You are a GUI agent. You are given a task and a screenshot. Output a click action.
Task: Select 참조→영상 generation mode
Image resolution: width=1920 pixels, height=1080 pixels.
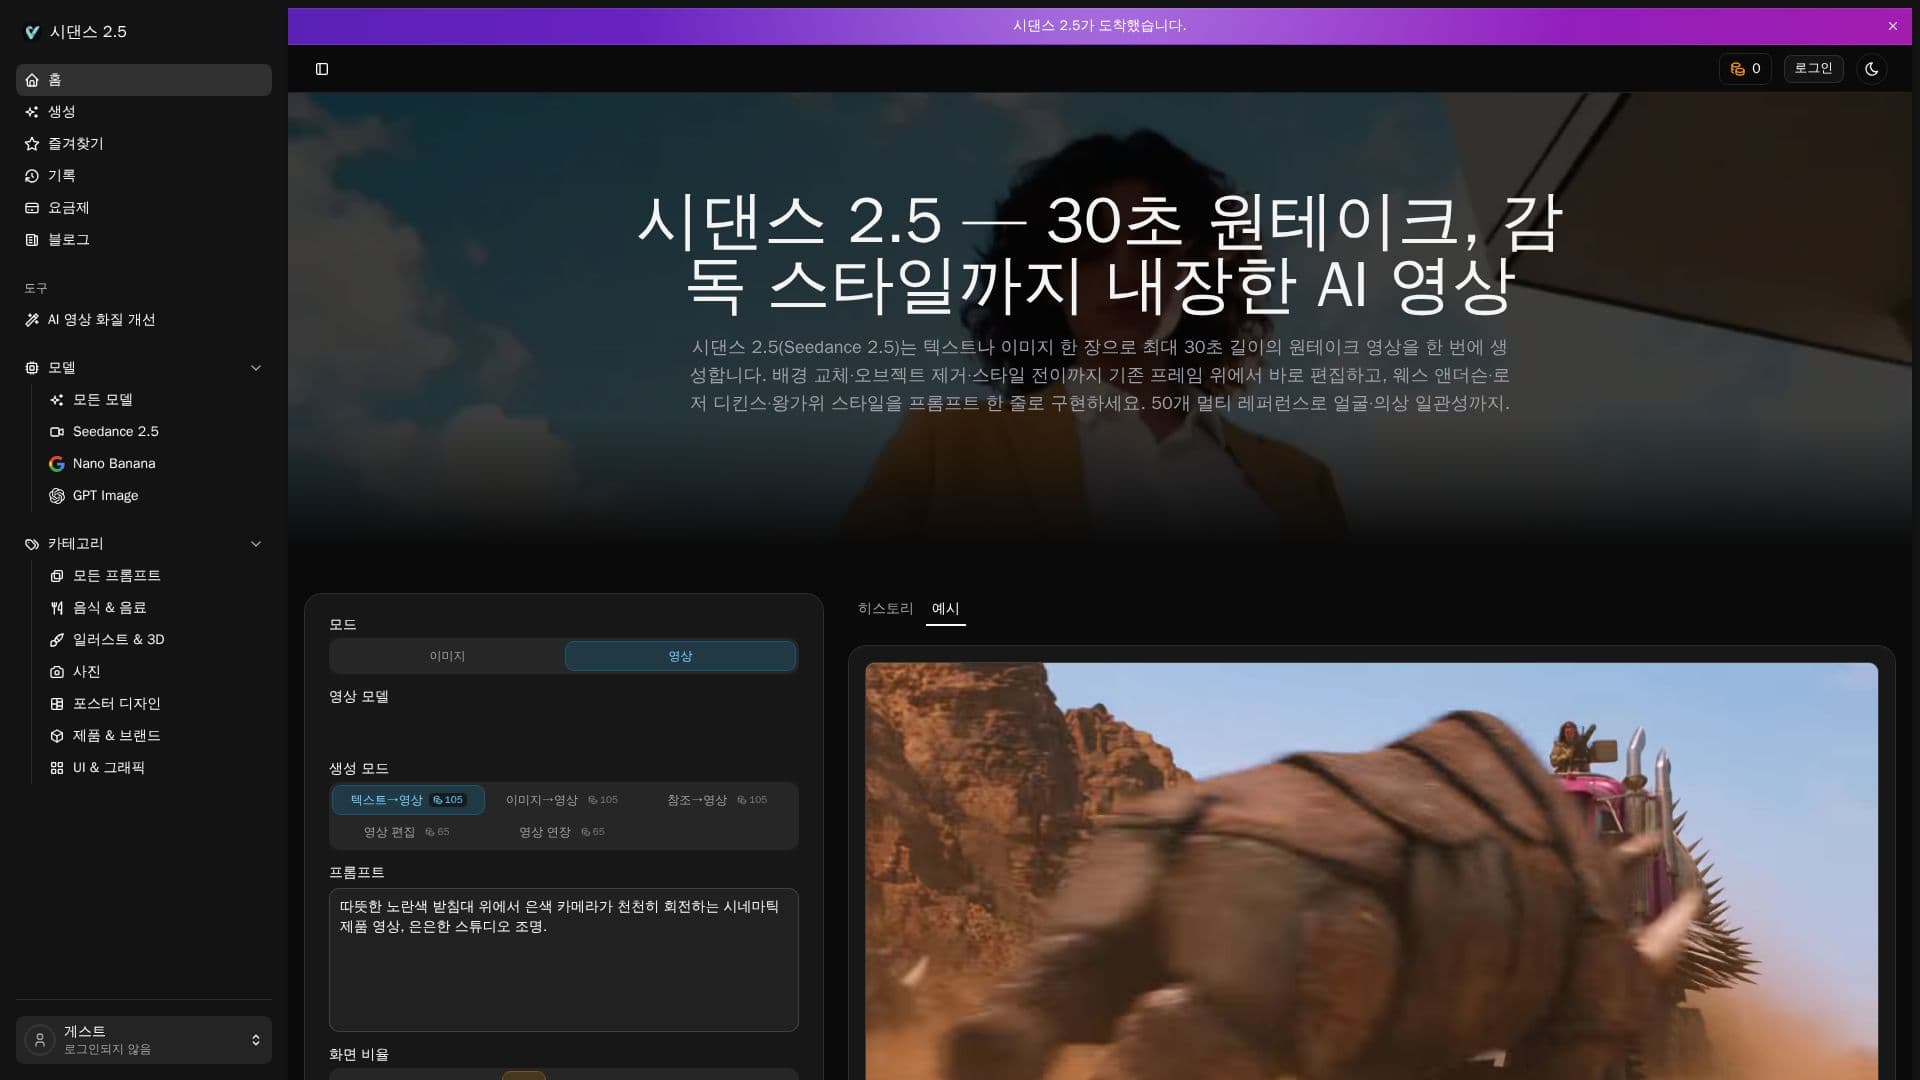click(717, 800)
